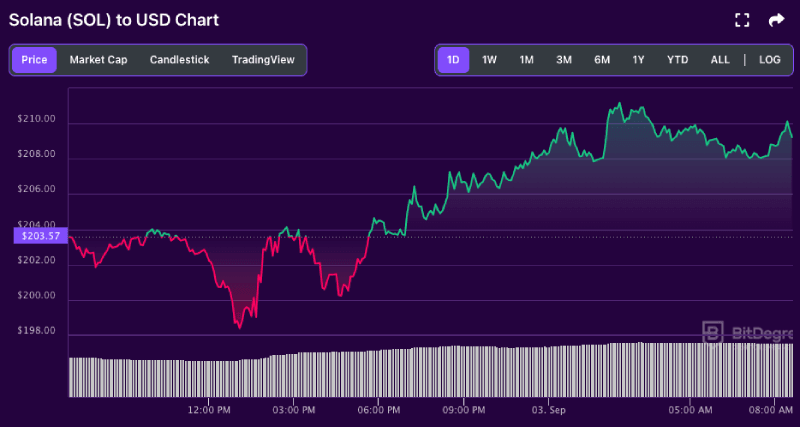Click the $198.00 axis label
The width and height of the screenshot is (800, 427).
pos(38,331)
